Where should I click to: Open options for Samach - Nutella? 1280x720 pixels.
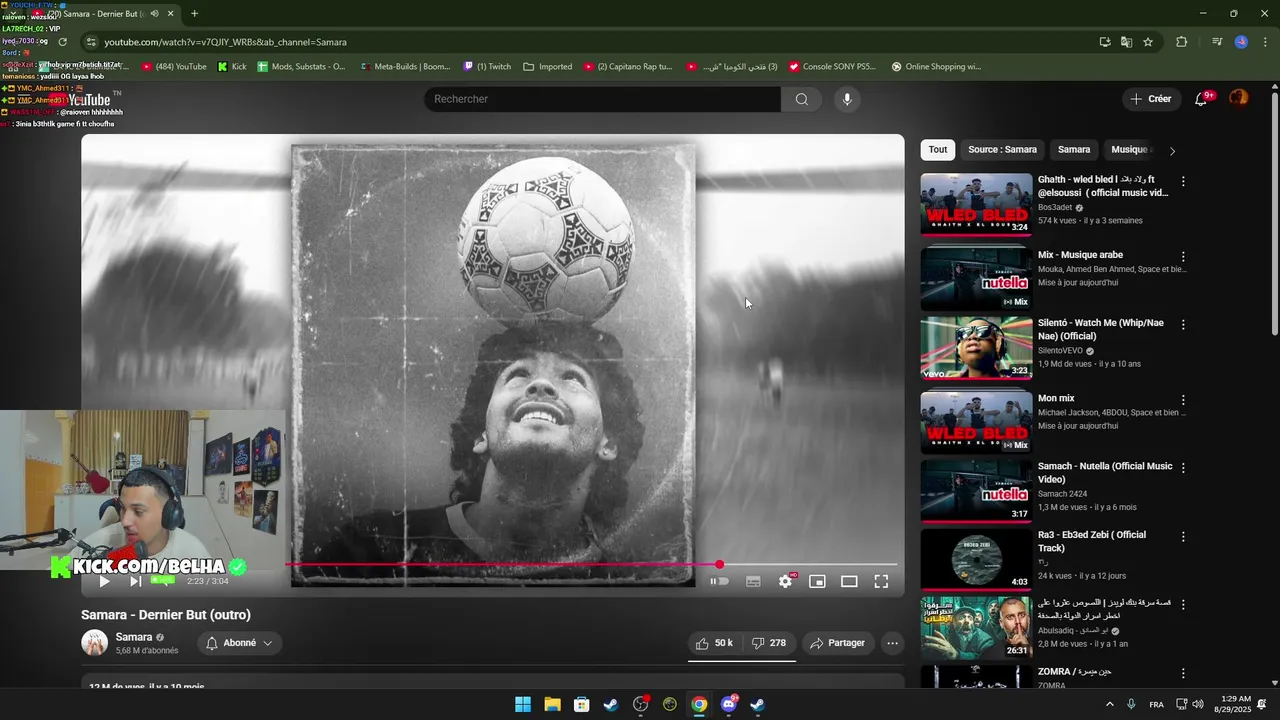(x=1183, y=468)
